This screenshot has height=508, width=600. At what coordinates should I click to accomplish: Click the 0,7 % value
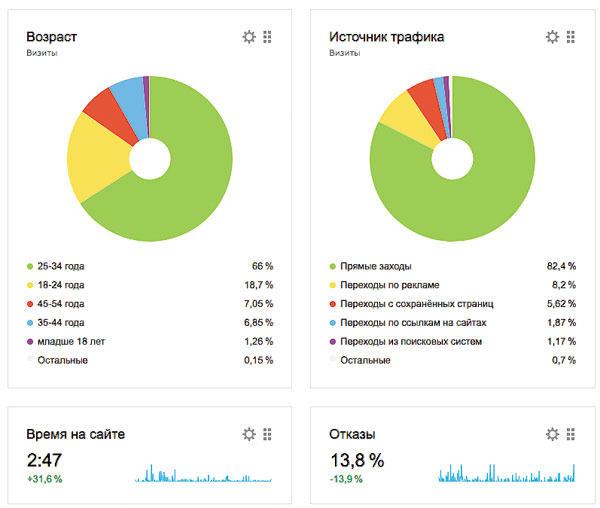coord(564,360)
